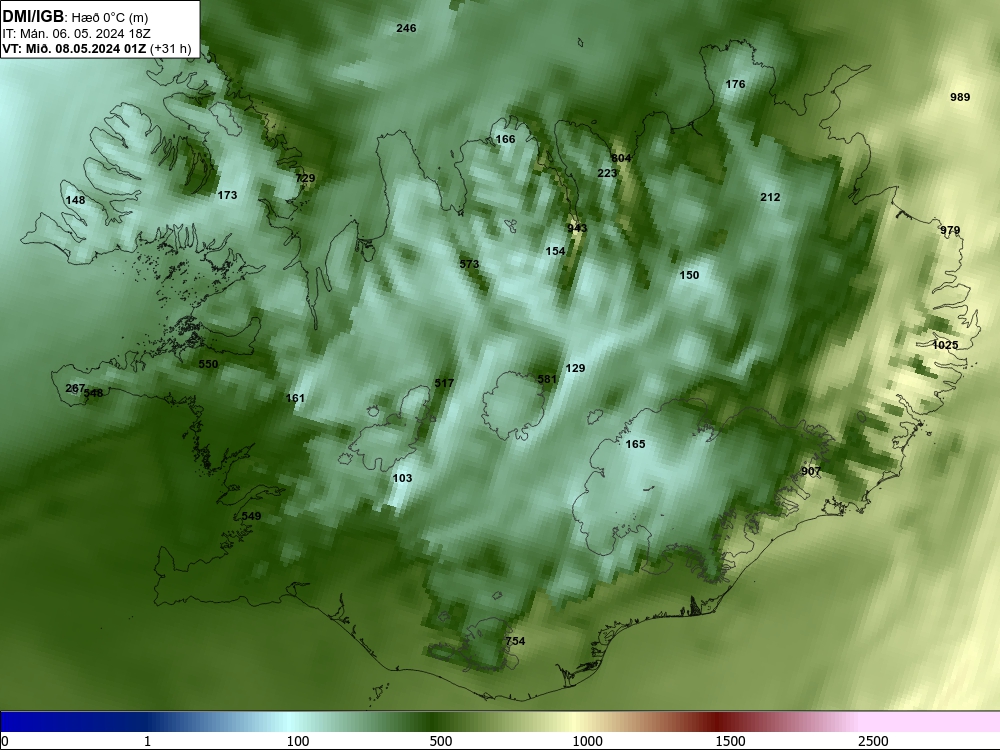Click the map value 581
The height and width of the screenshot is (750, 1000).
point(547,379)
